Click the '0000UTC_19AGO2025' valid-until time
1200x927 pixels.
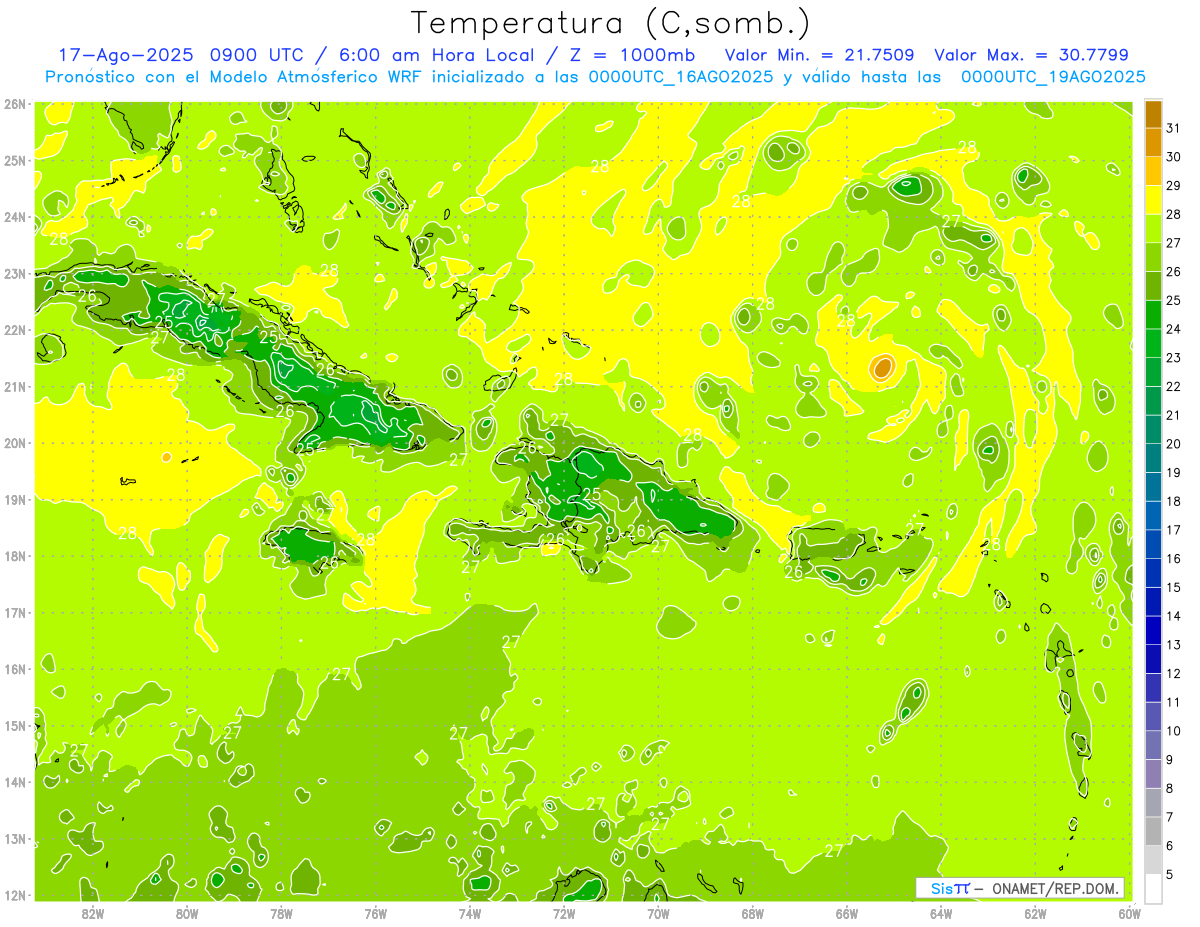(1053, 77)
